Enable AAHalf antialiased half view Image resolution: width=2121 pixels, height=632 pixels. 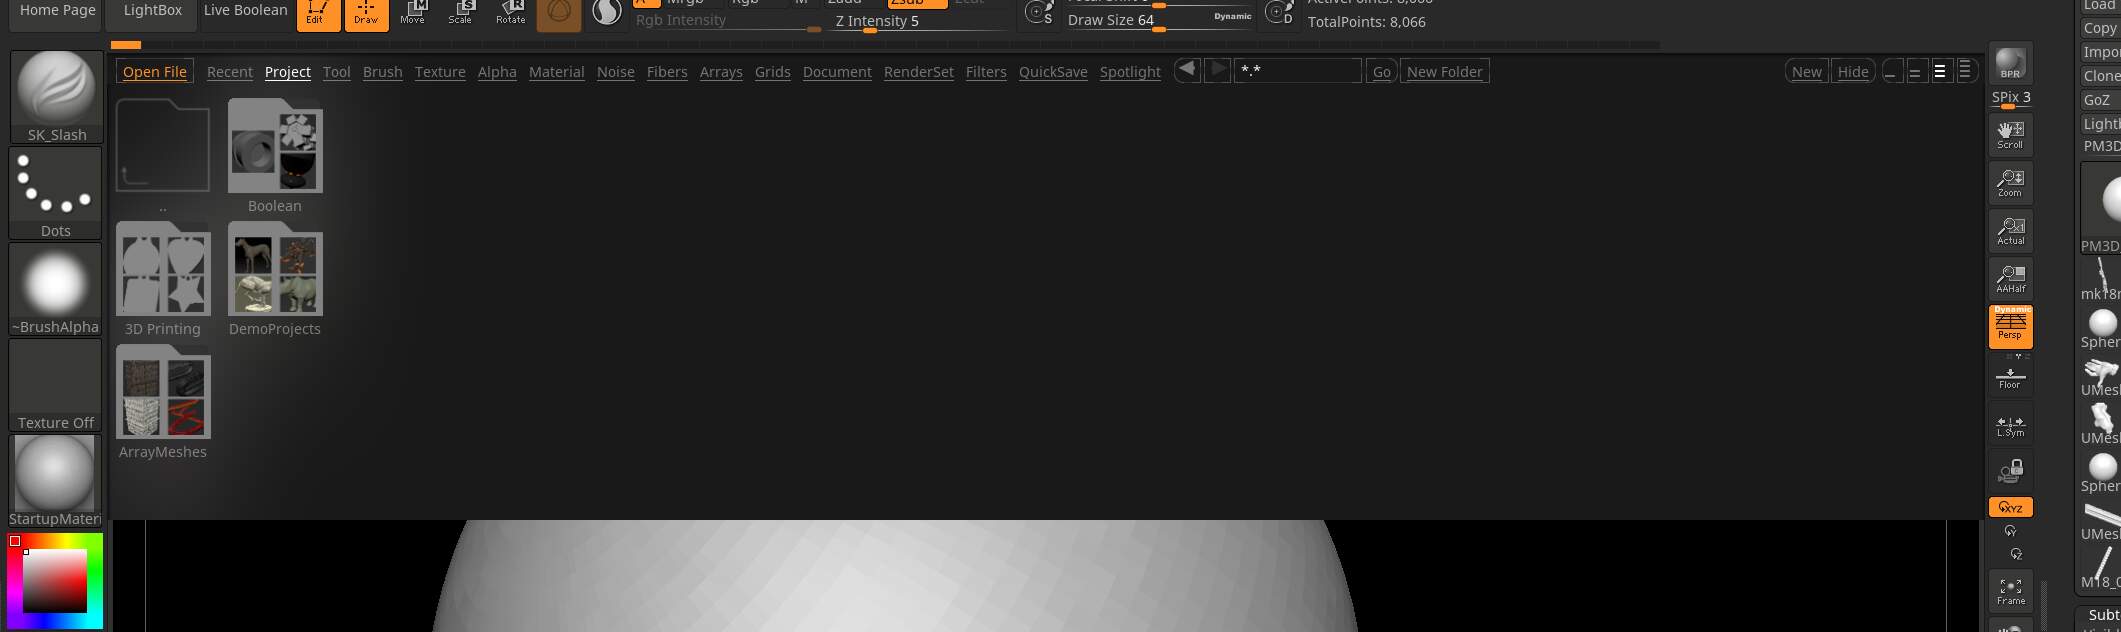(2010, 278)
